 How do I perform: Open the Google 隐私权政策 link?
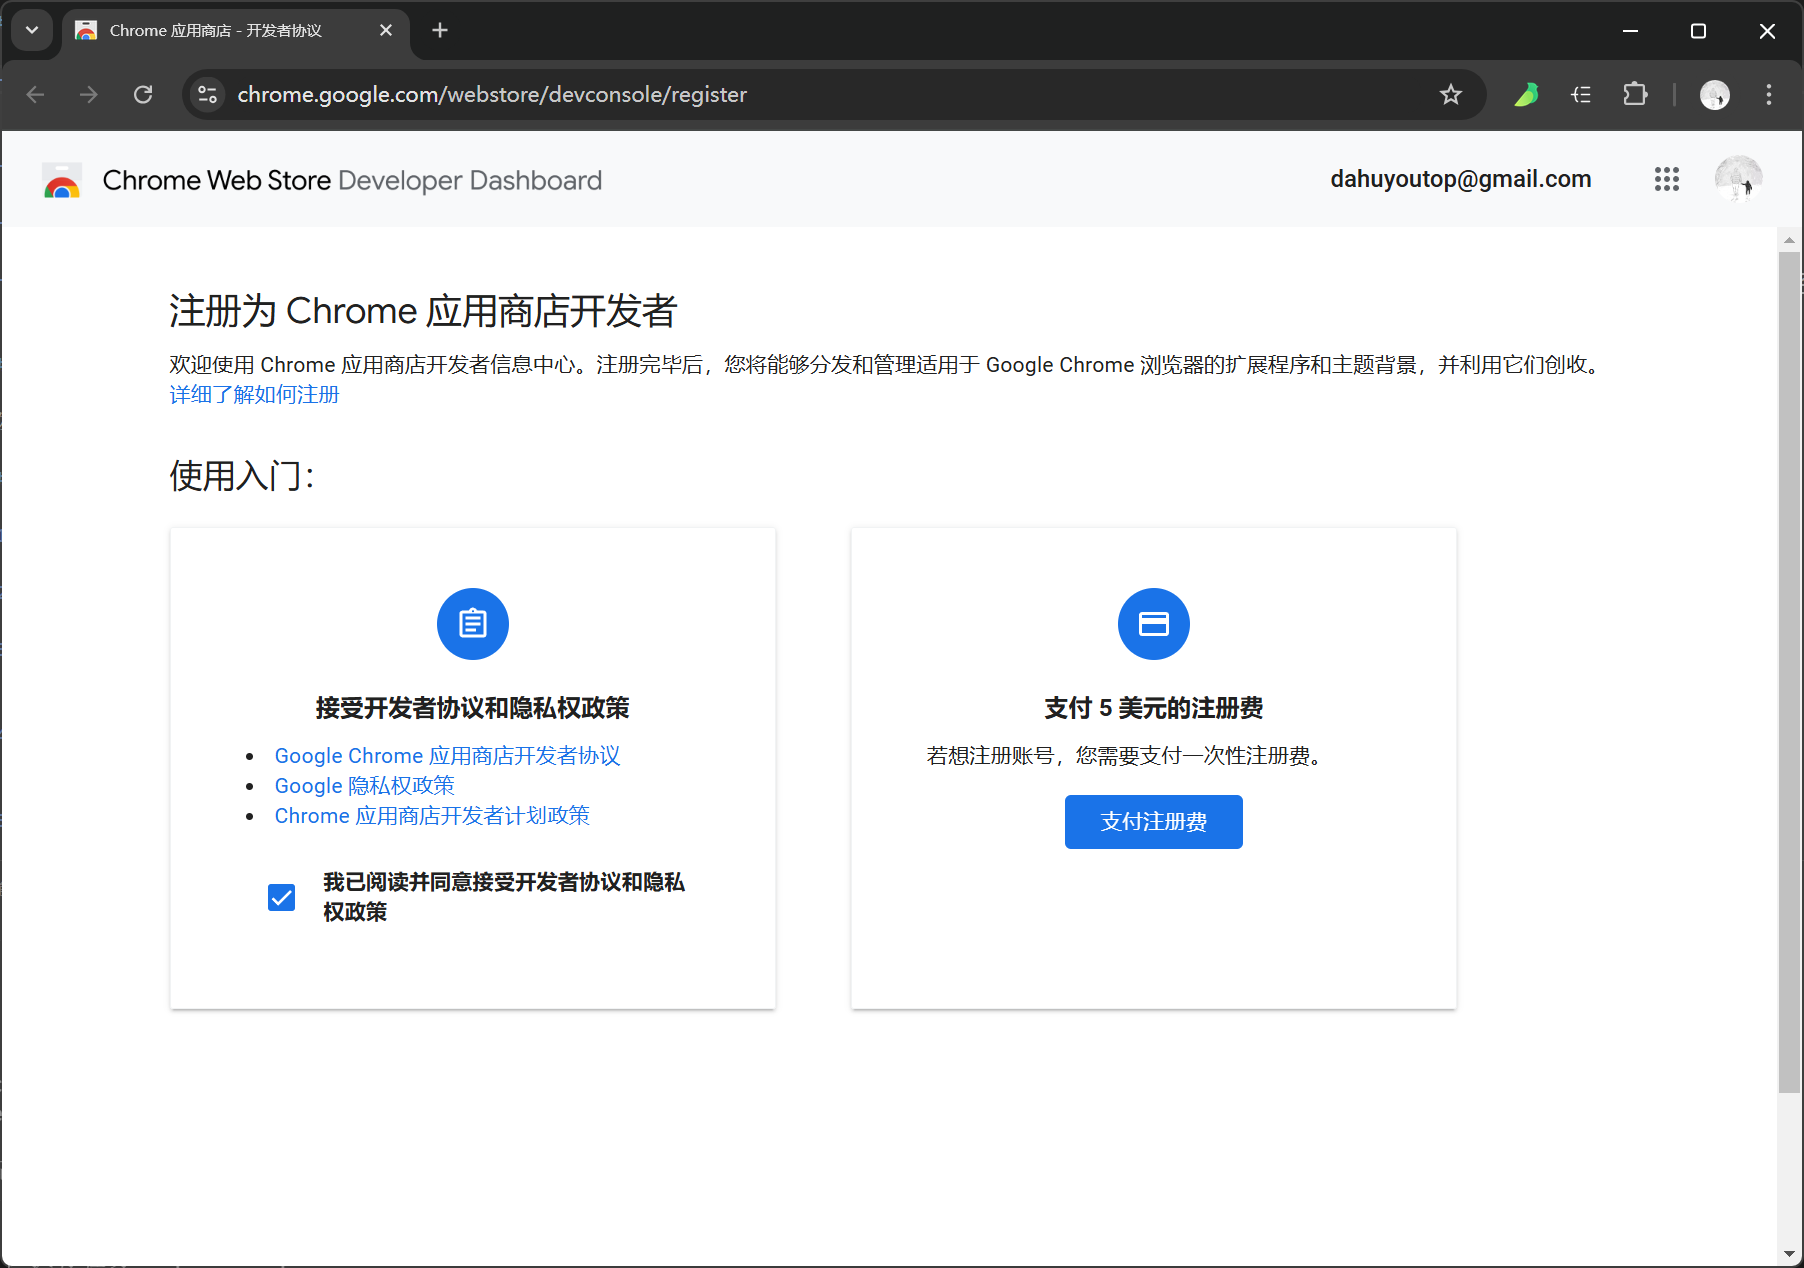tap(364, 786)
